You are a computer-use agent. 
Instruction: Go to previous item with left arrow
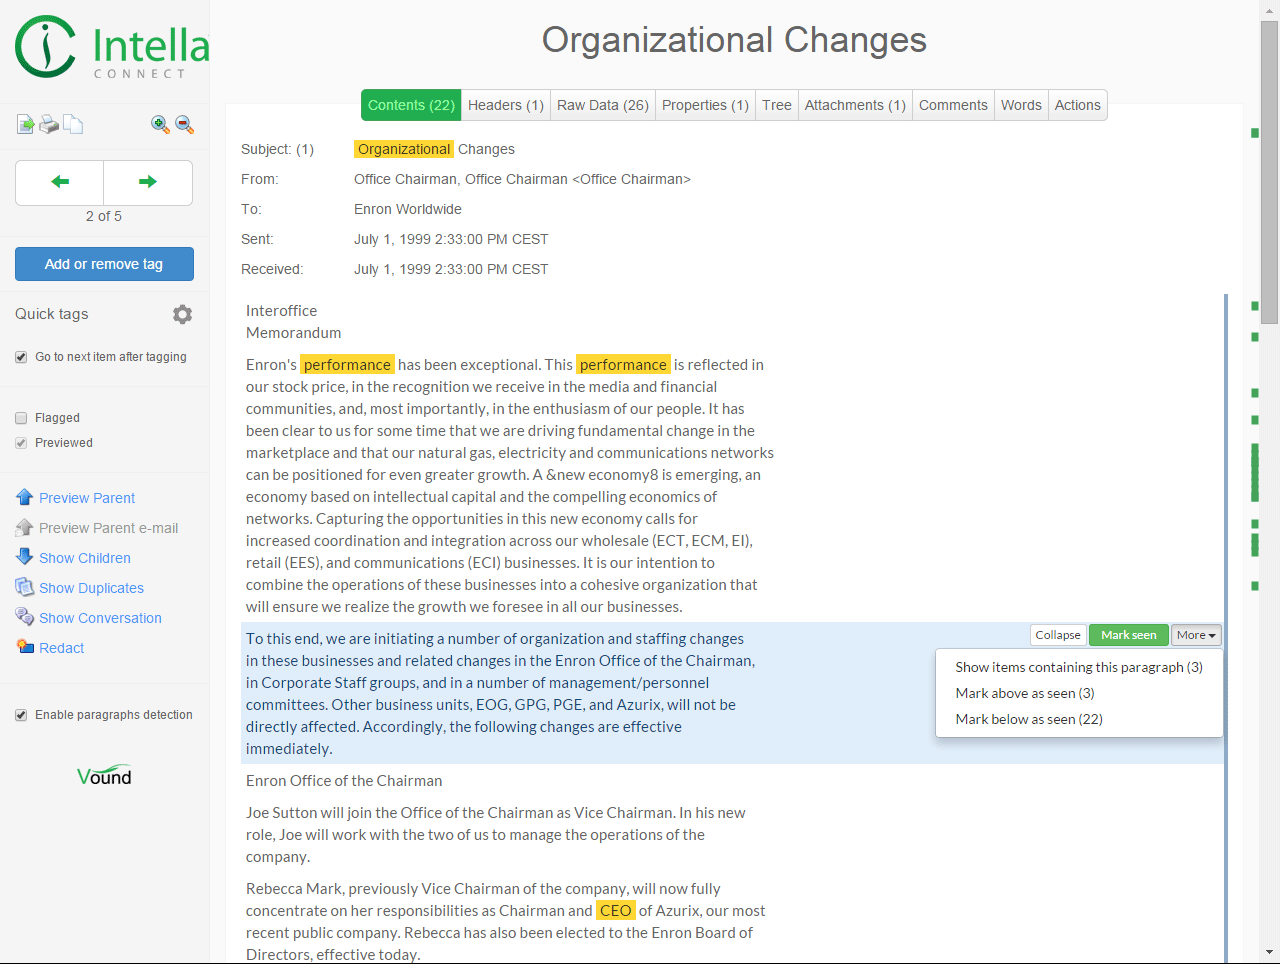tap(60, 182)
